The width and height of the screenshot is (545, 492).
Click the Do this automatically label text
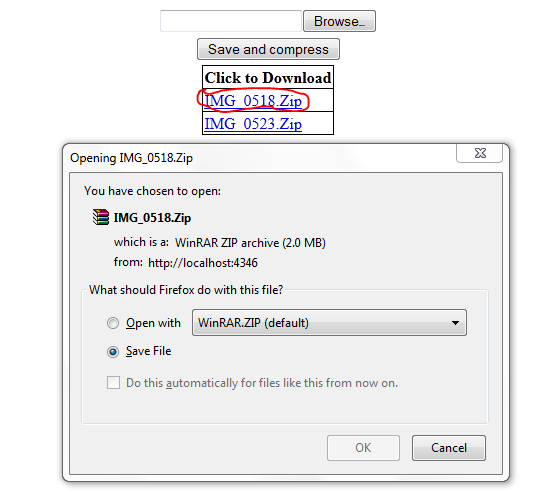tap(262, 383)
